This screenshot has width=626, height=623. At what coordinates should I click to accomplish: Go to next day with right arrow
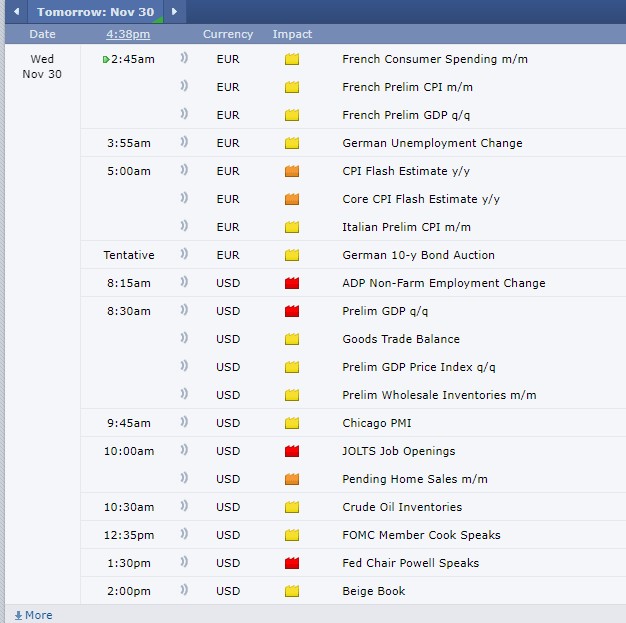[174, 12]
